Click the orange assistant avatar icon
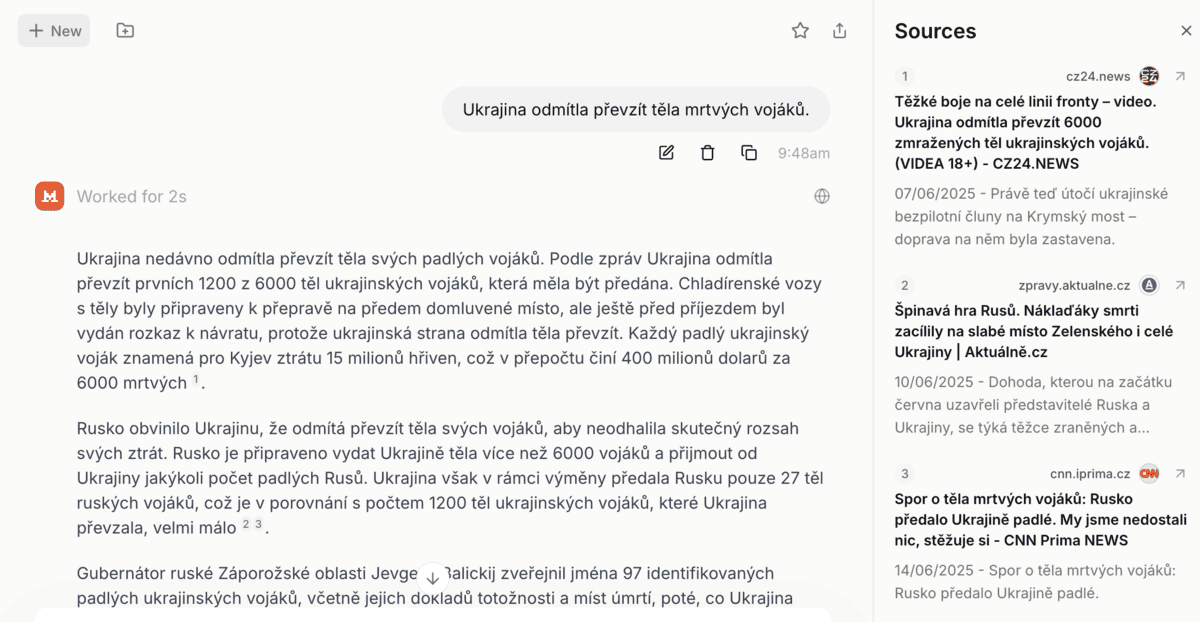This screenshot has width=1200, height=622. [x=50, y=196]
